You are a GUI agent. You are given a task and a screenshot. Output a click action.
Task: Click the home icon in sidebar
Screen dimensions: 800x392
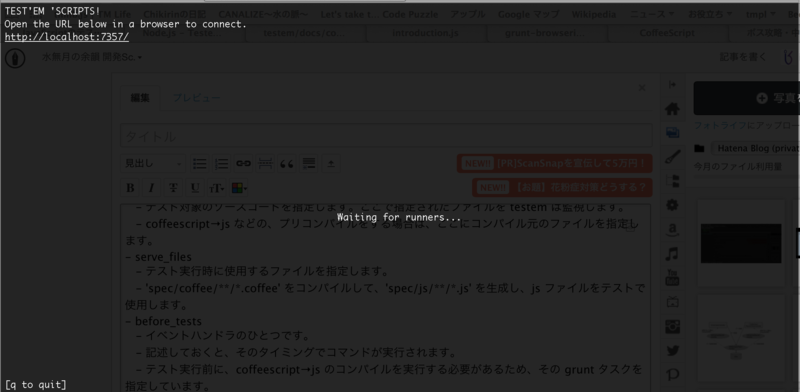672,108
